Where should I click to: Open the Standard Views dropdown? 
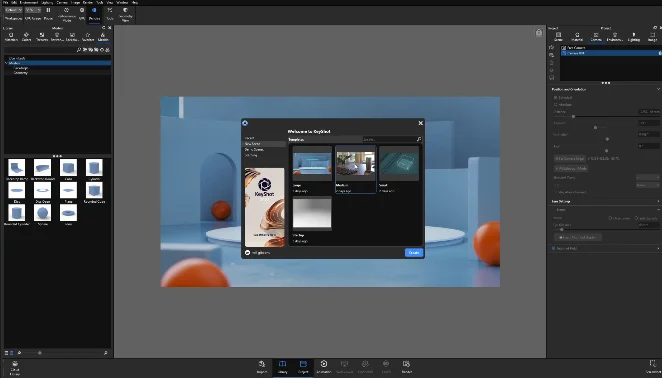click(648, 178)
